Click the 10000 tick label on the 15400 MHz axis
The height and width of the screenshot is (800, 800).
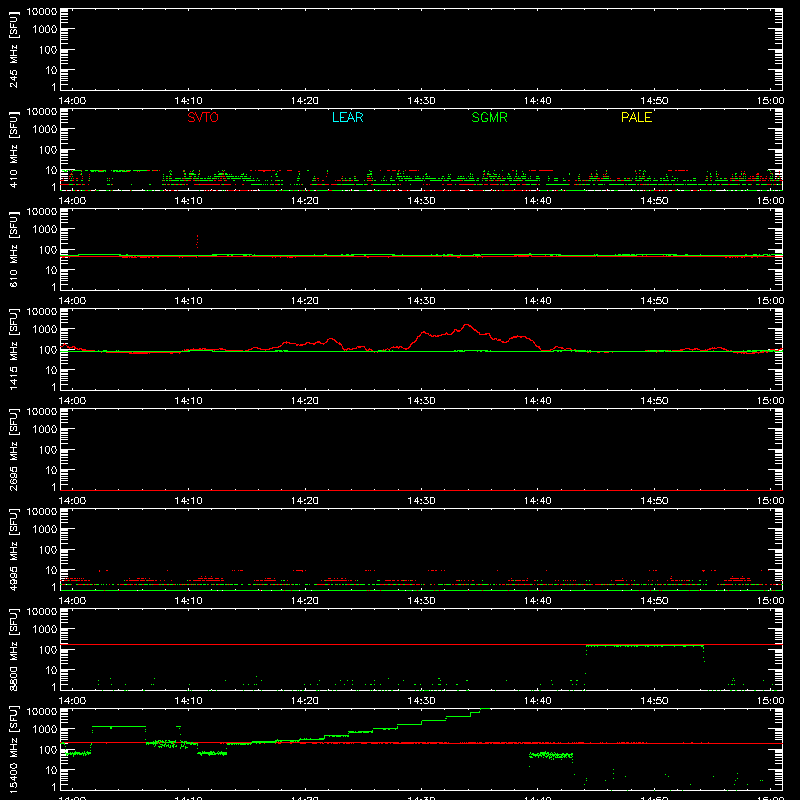pyautogui.click(x=42, y=712)
